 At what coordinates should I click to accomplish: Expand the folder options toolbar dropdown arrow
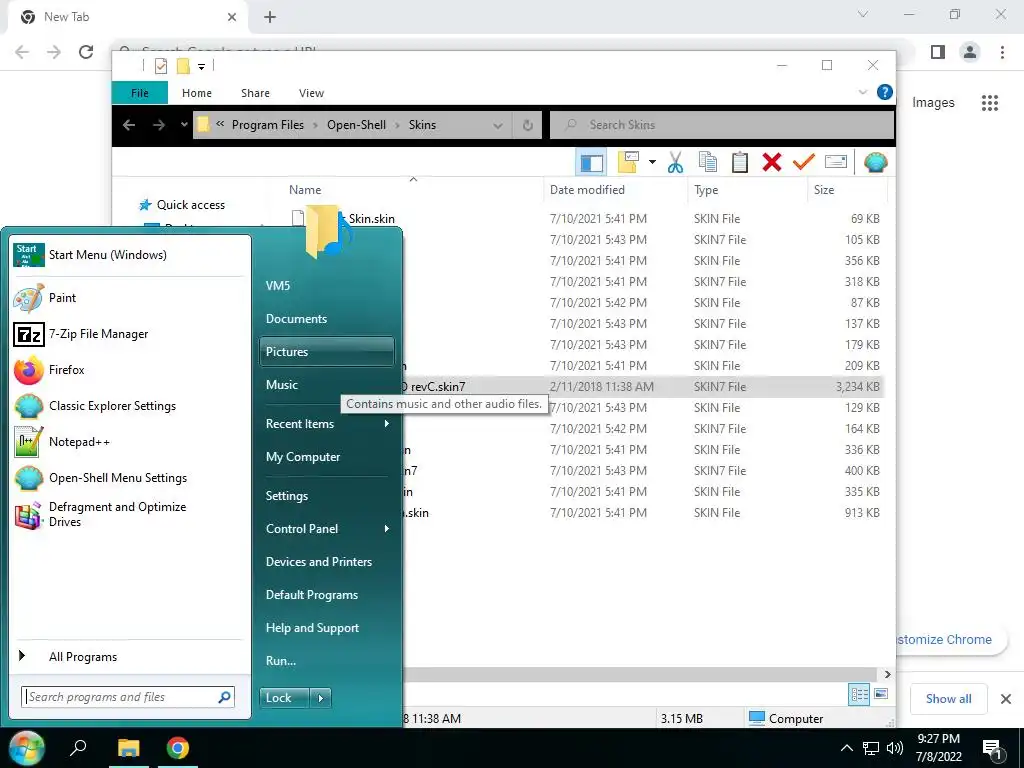652,163
